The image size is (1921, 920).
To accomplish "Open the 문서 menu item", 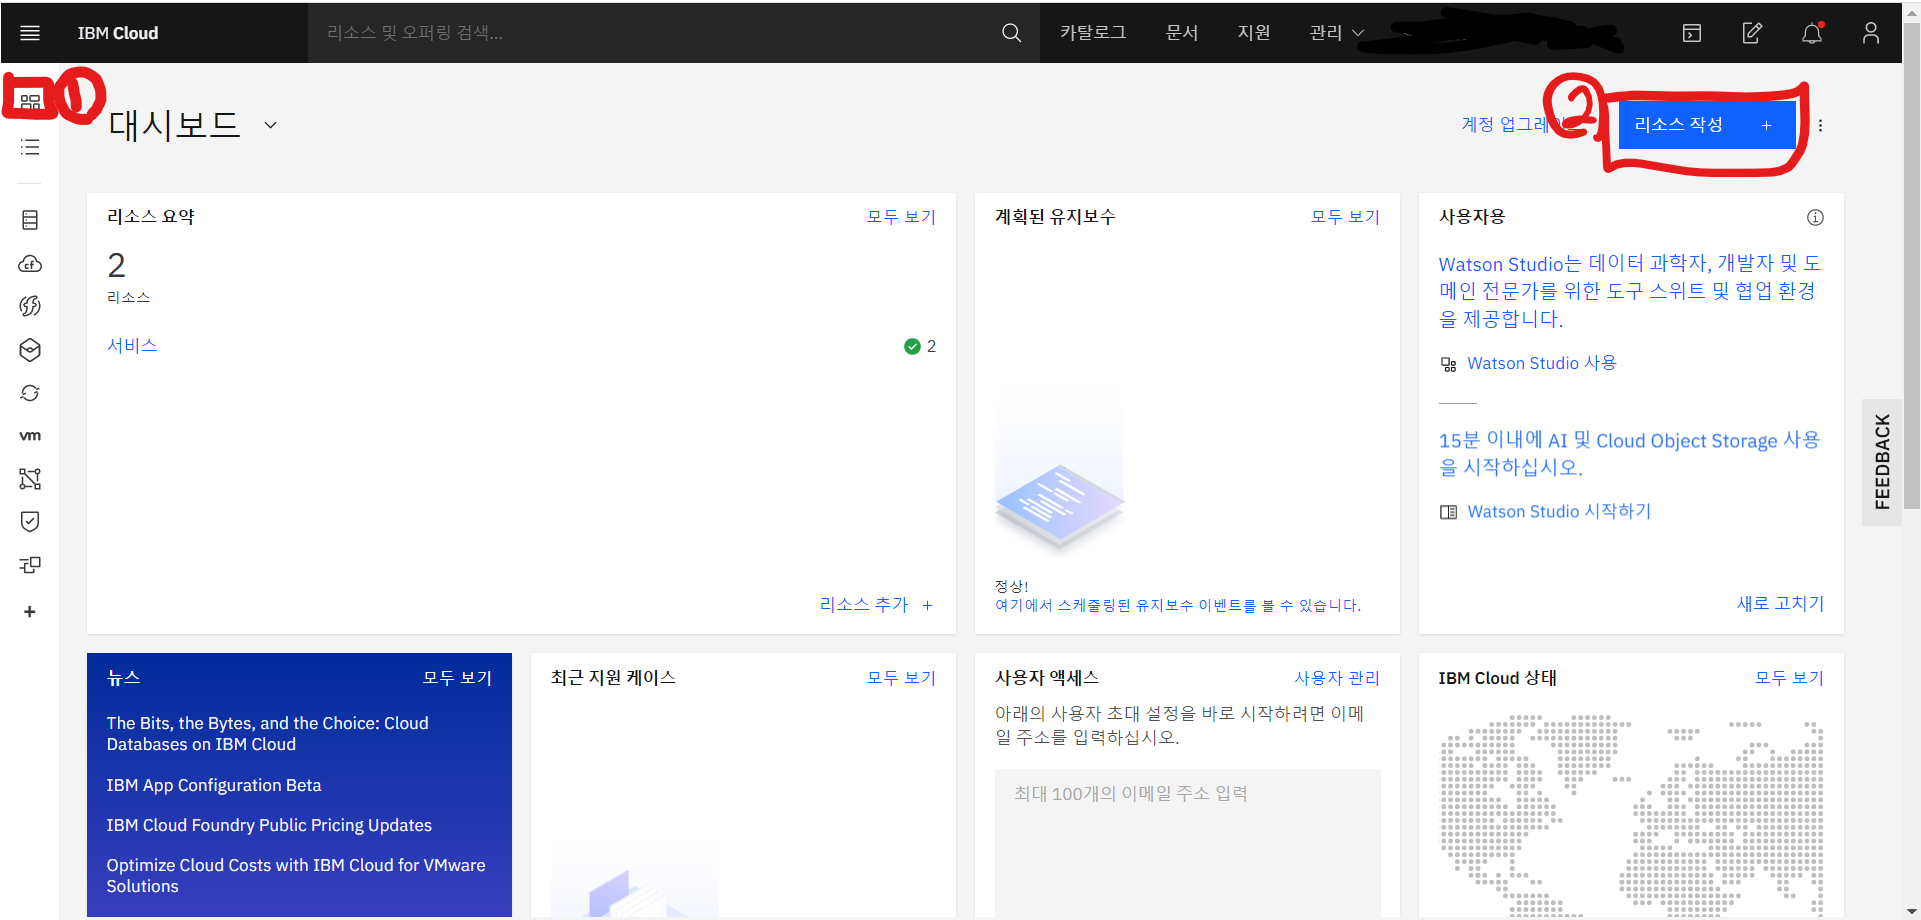I will 1182,33.
